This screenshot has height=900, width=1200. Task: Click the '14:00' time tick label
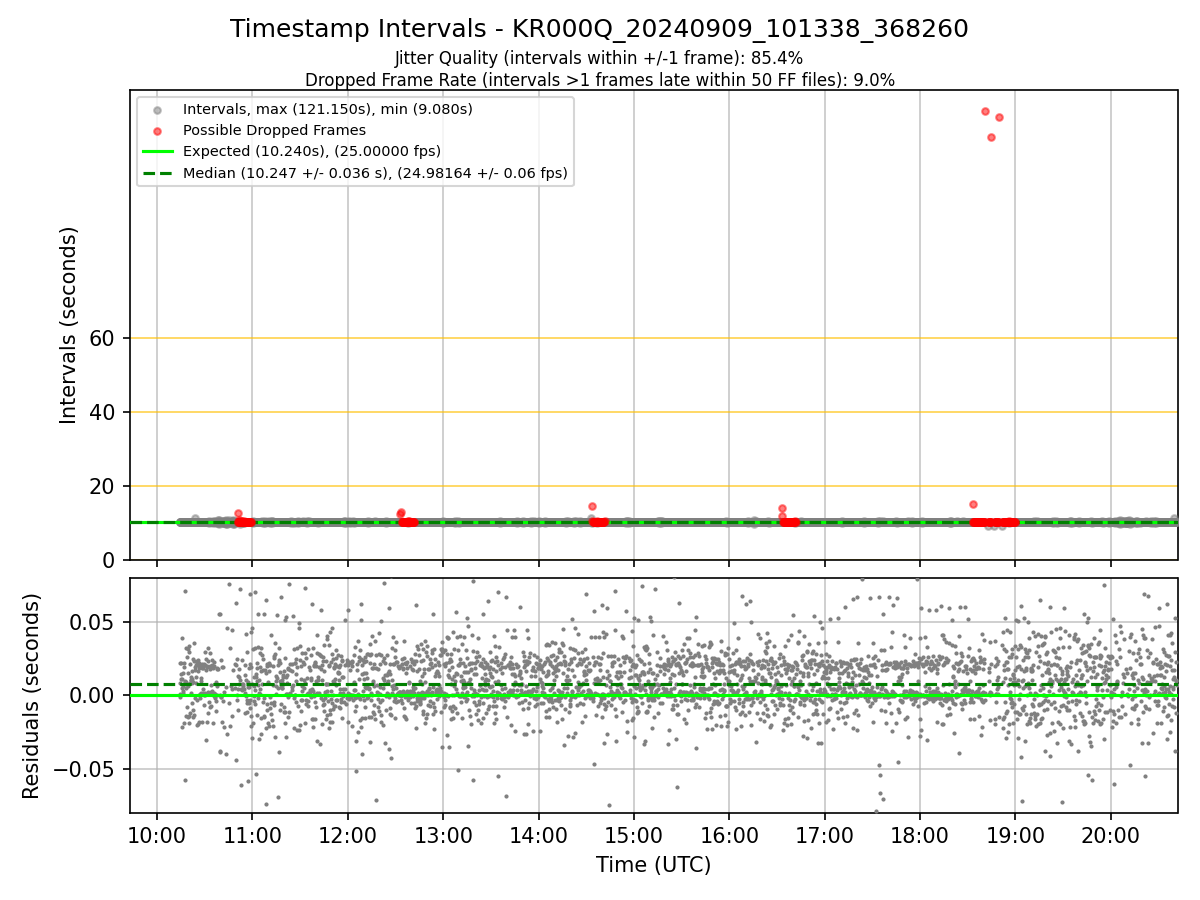[539, 834]
